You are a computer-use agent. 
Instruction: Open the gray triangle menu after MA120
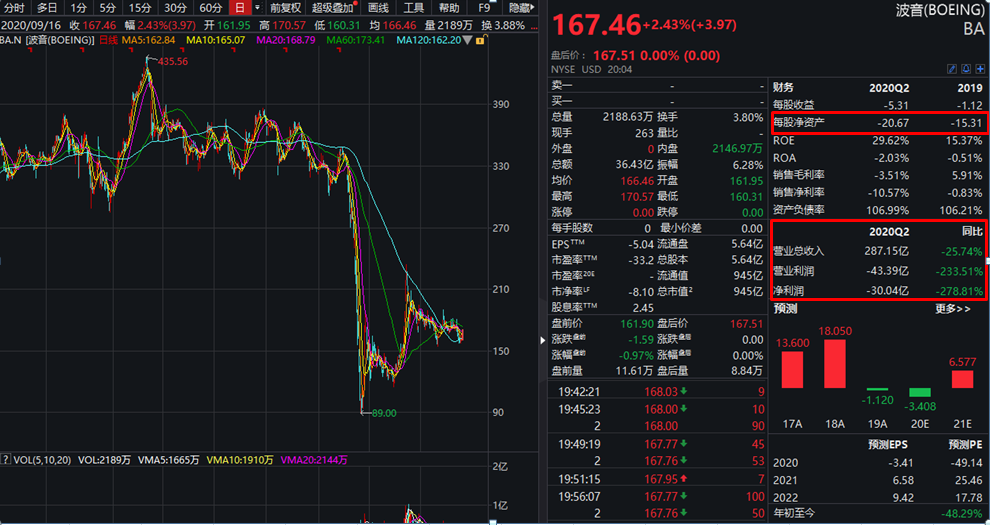pyautogui.click(x=467, y=40)
